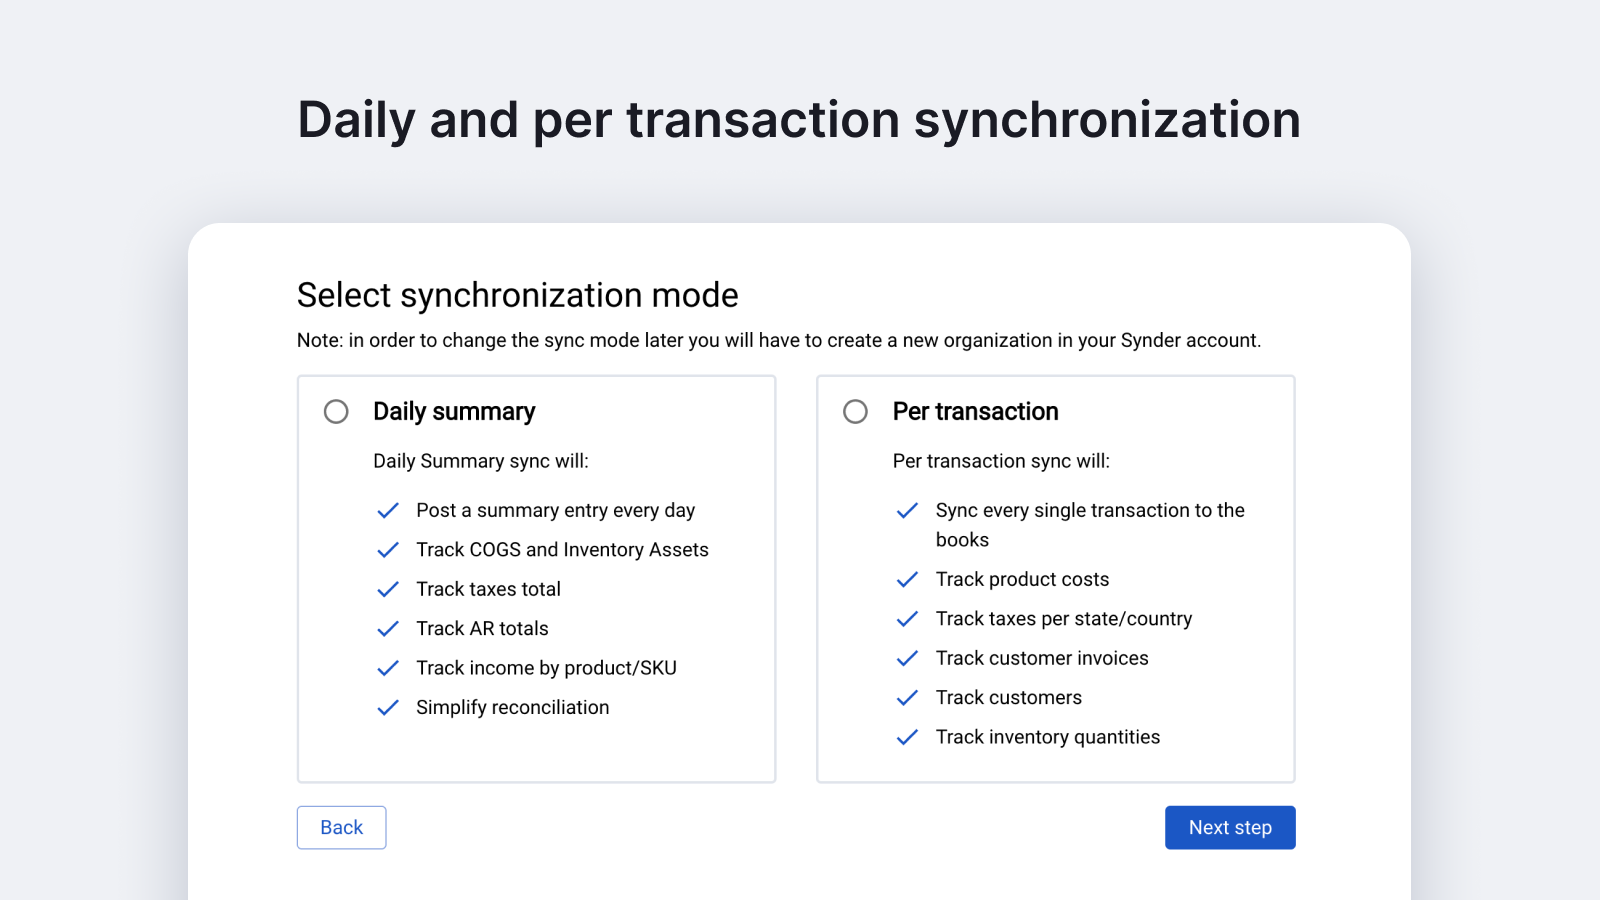
Task: Click the checkmark beside 'Track taxes total'
Action: coord(387,589)
